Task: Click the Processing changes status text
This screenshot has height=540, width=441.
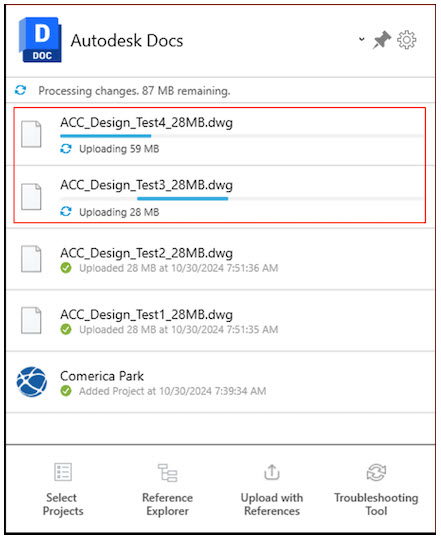Action: pyautogui.click(x=134, y=91)
